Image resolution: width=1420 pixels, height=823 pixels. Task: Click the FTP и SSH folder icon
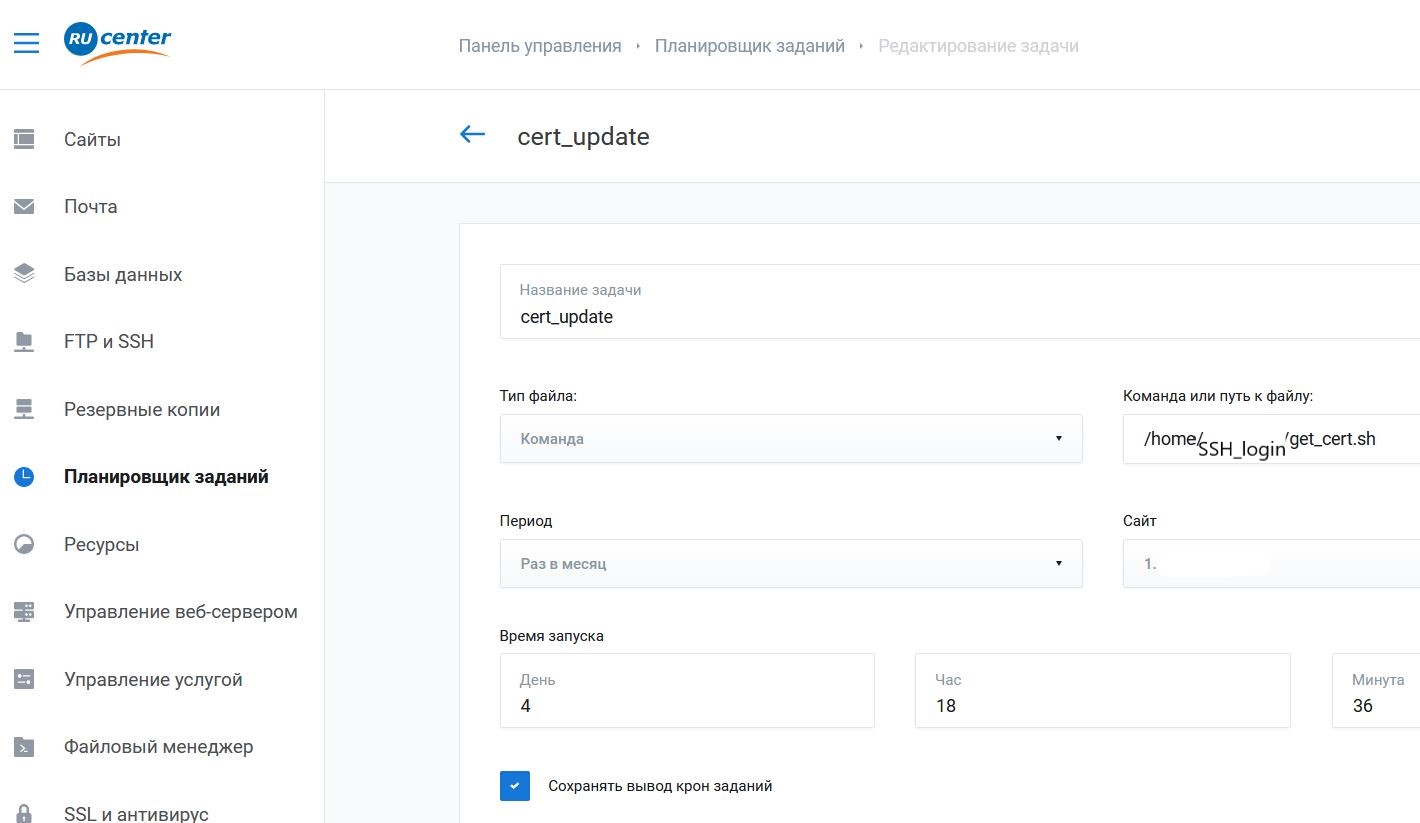point(24,342)
